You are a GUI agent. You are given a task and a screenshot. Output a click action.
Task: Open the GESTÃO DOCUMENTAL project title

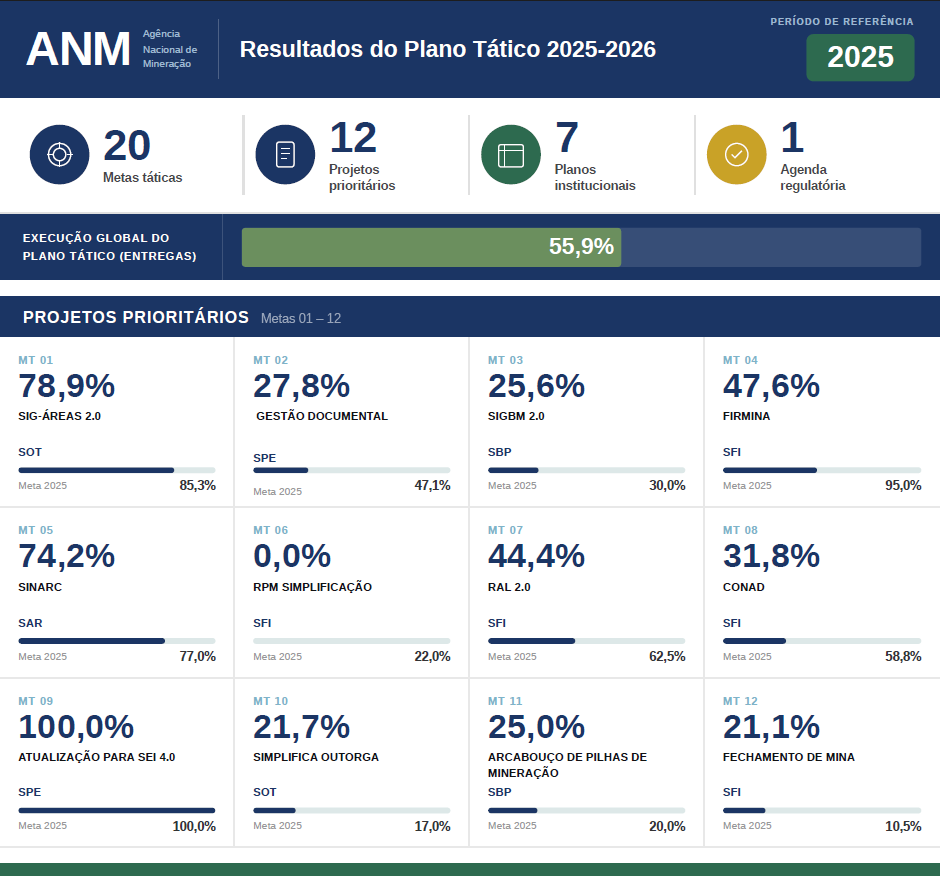click(322, 416)
